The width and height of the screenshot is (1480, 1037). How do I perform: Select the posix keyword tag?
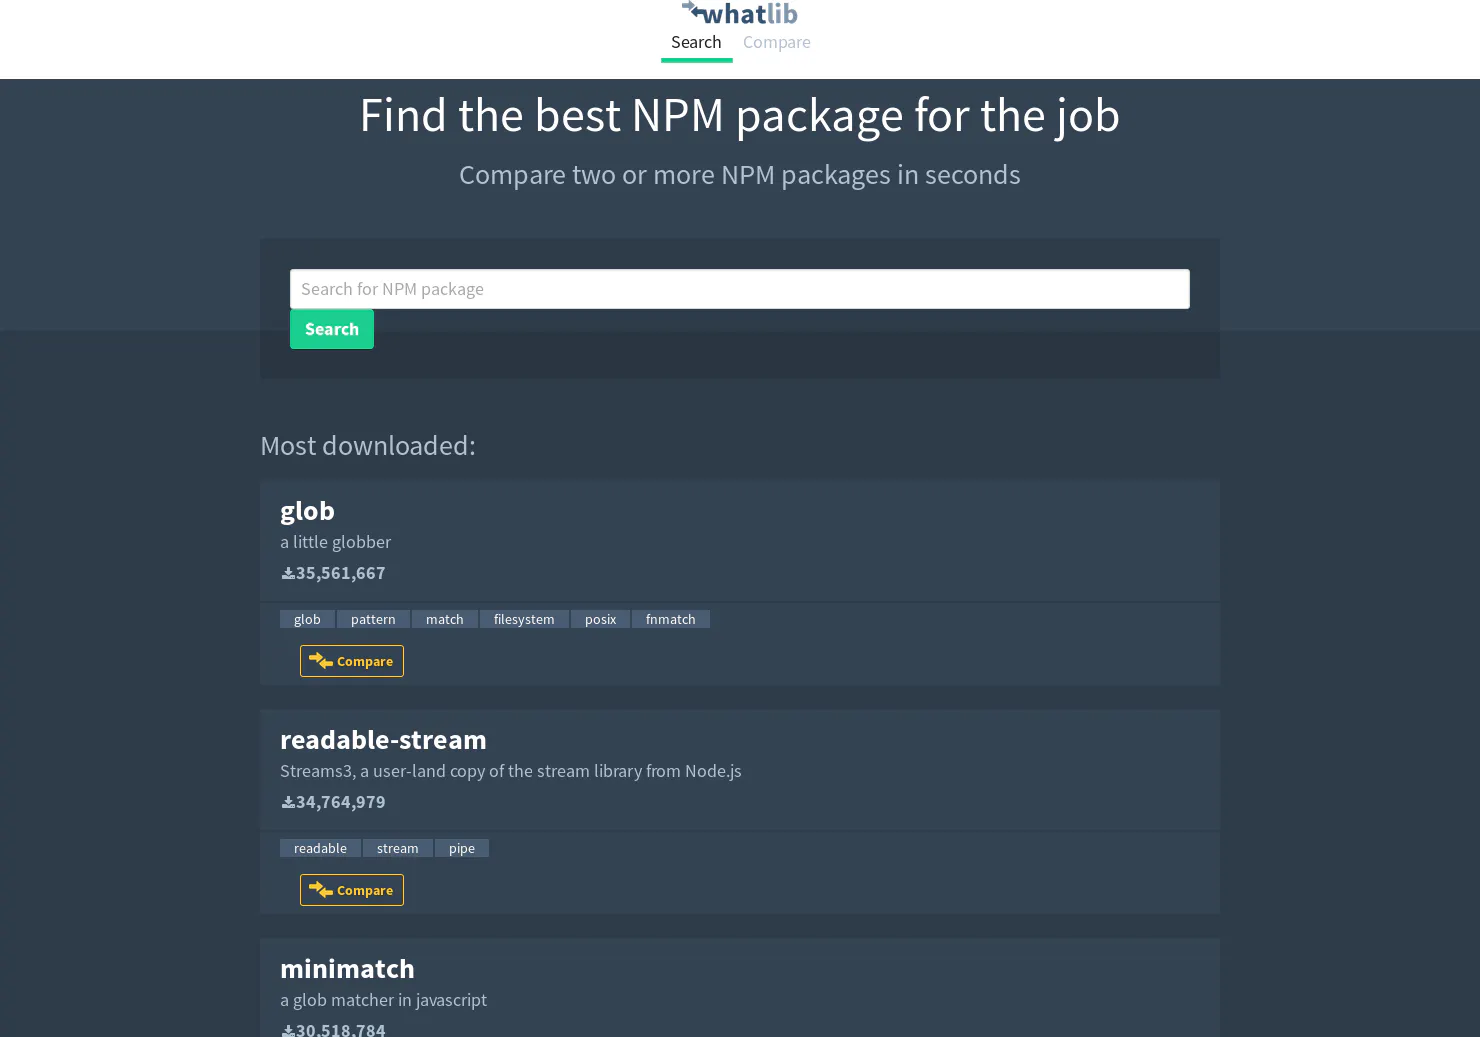click(600, 619)
